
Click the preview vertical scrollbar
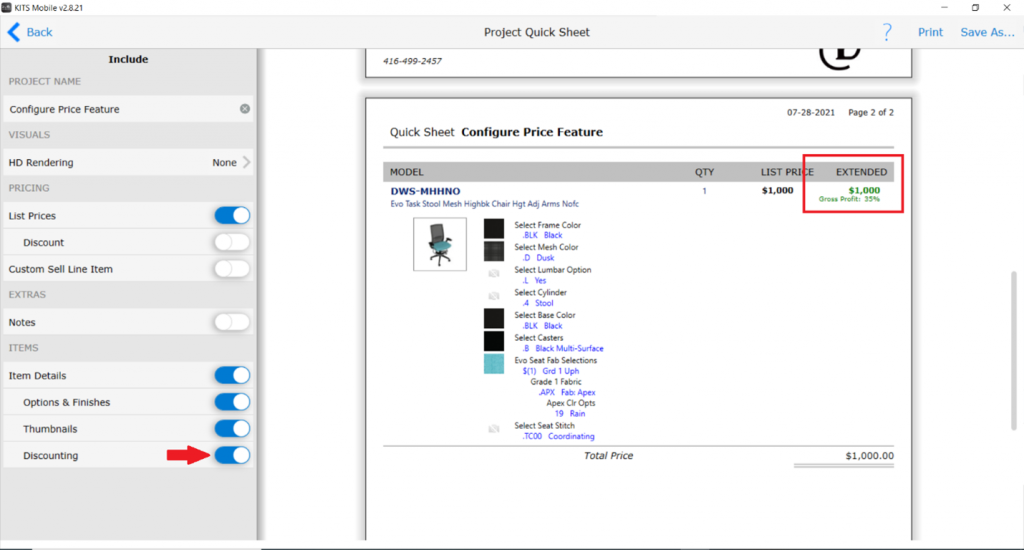click(x=1014, y=351)
